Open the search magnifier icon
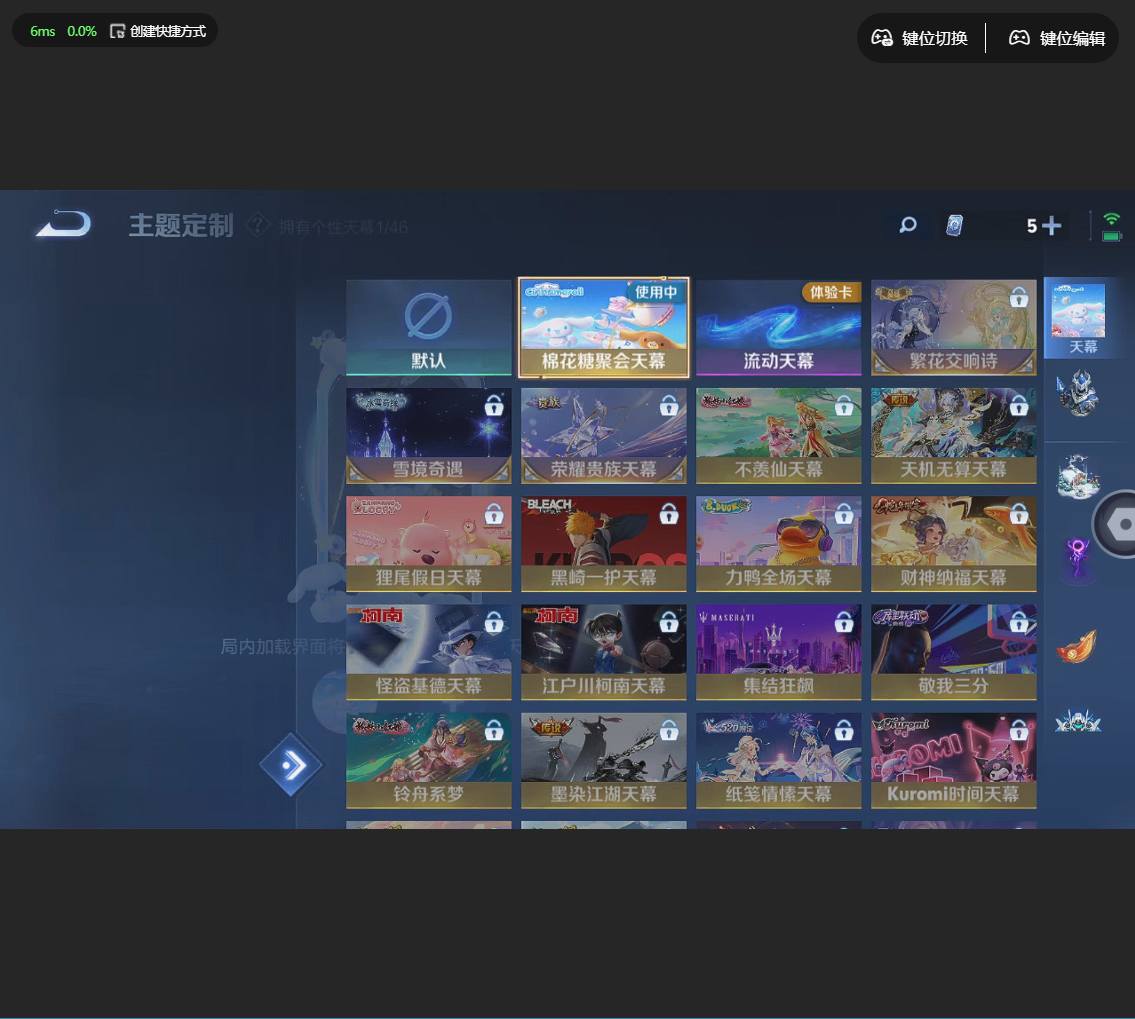The height and width of the screenshot is (1019, 1135). pos(908,225)
